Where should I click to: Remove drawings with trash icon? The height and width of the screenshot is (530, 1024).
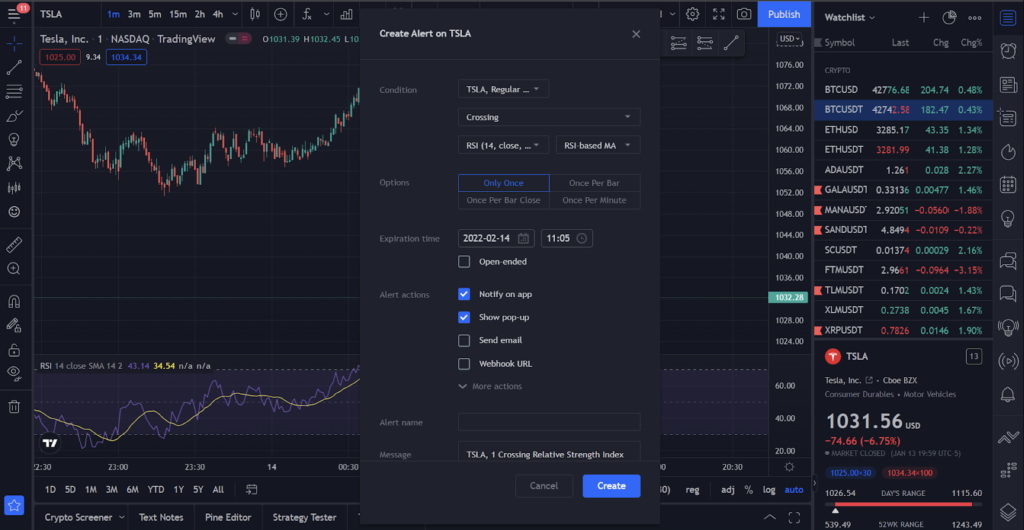click(x=14, y=407)
